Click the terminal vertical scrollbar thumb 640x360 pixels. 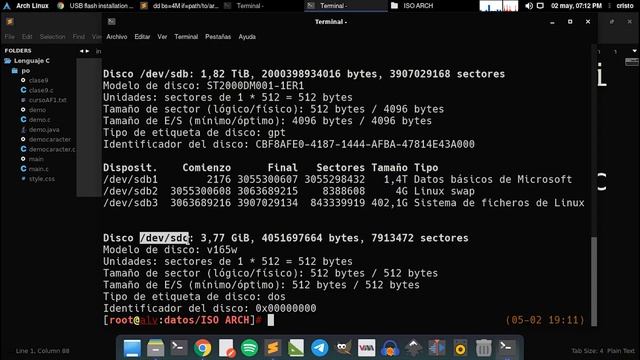click(x=594, y=281)
